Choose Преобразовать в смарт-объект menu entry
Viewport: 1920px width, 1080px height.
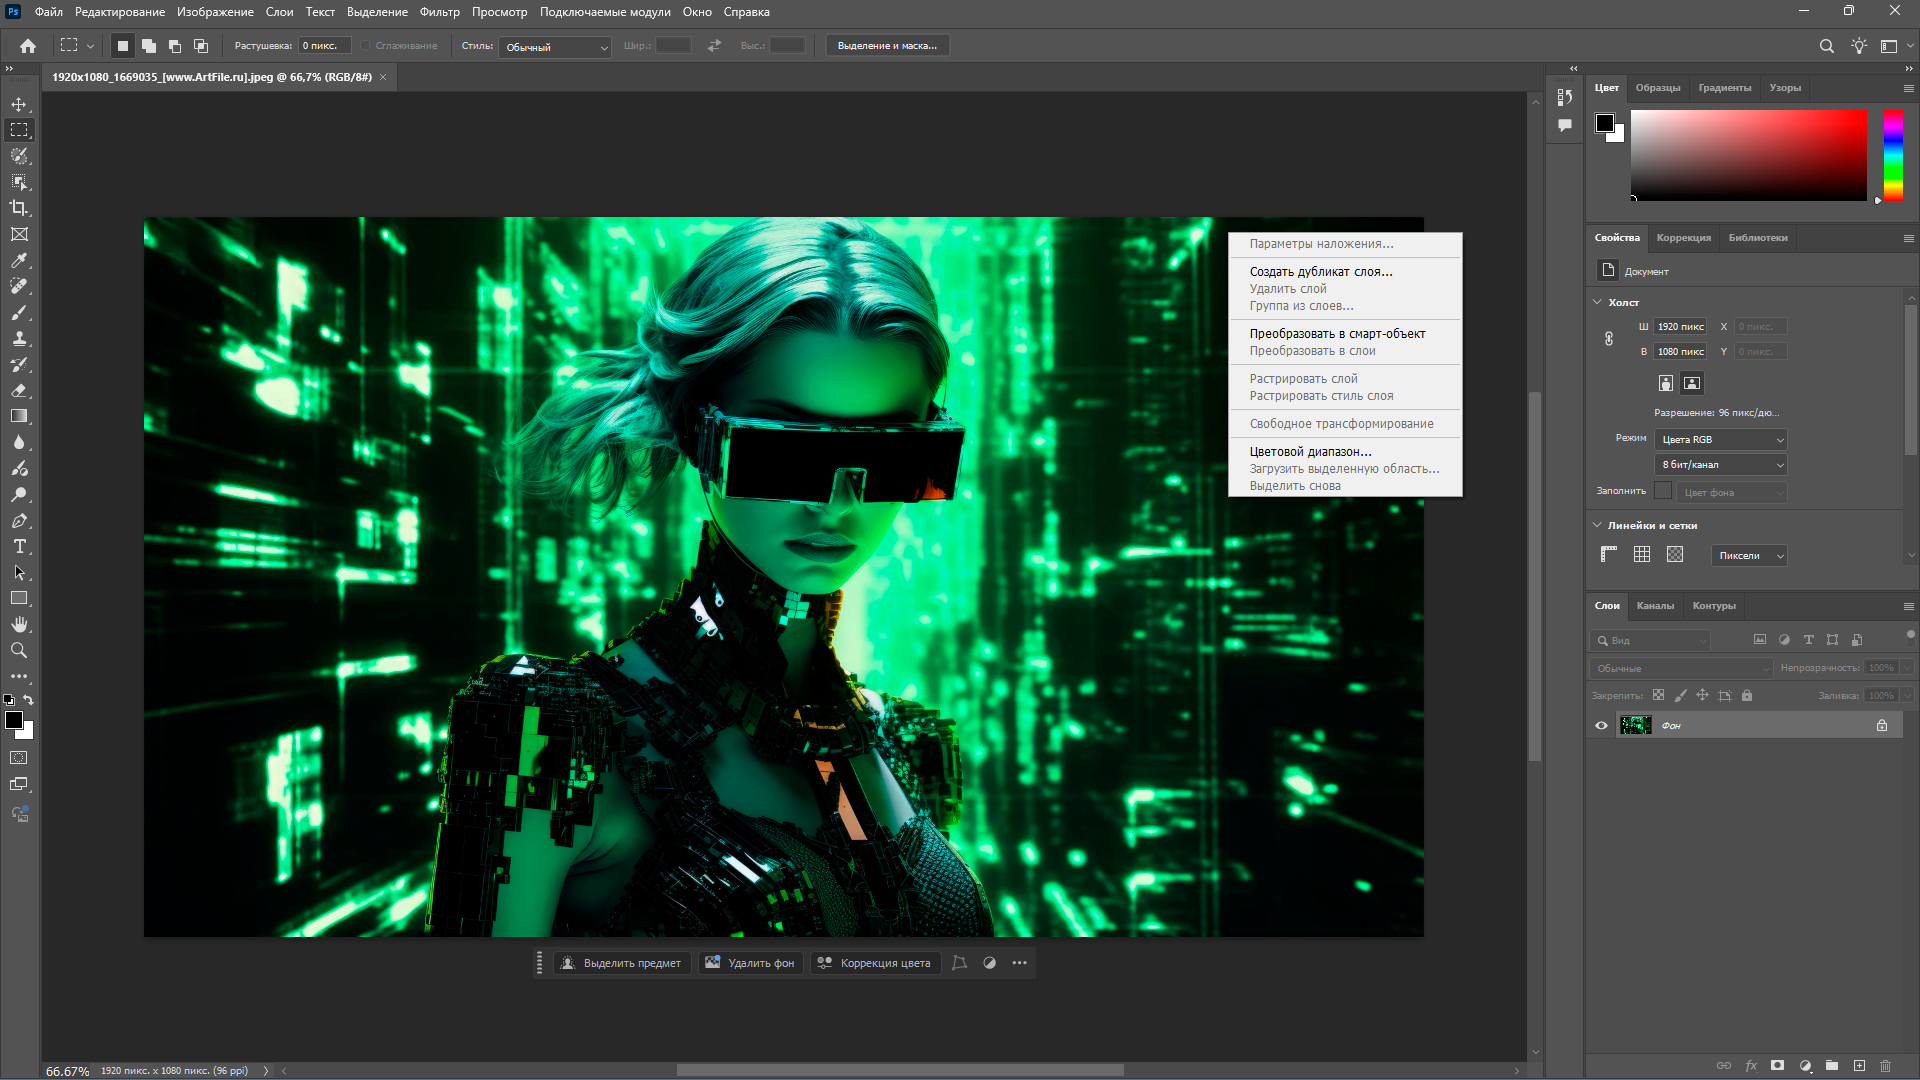(1337, 334)
